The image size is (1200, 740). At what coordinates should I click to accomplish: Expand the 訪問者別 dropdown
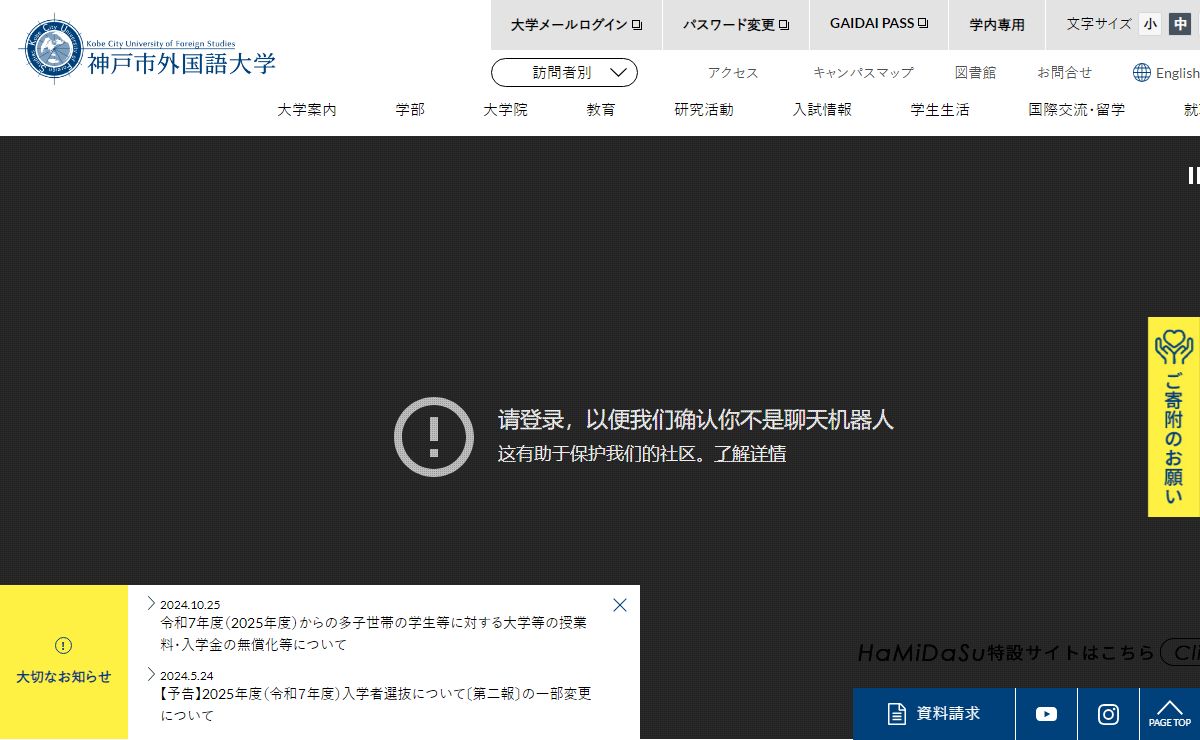(564, 72)
